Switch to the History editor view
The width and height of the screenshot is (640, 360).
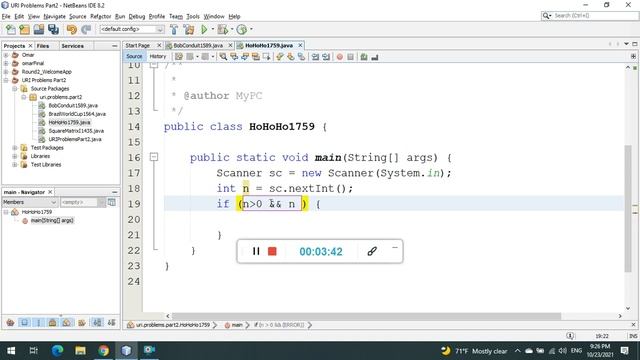click(x=158, y=56)
